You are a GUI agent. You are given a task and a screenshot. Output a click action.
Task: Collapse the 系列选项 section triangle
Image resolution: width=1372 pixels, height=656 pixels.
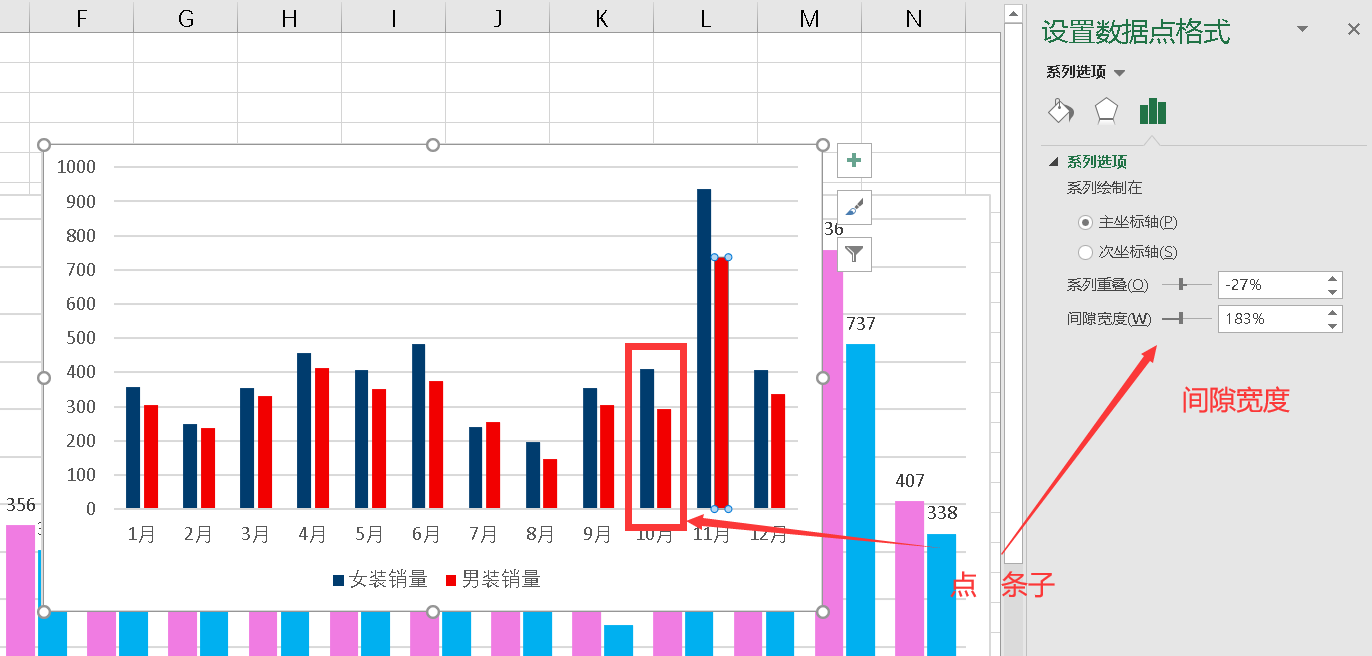click(1053, 162)
